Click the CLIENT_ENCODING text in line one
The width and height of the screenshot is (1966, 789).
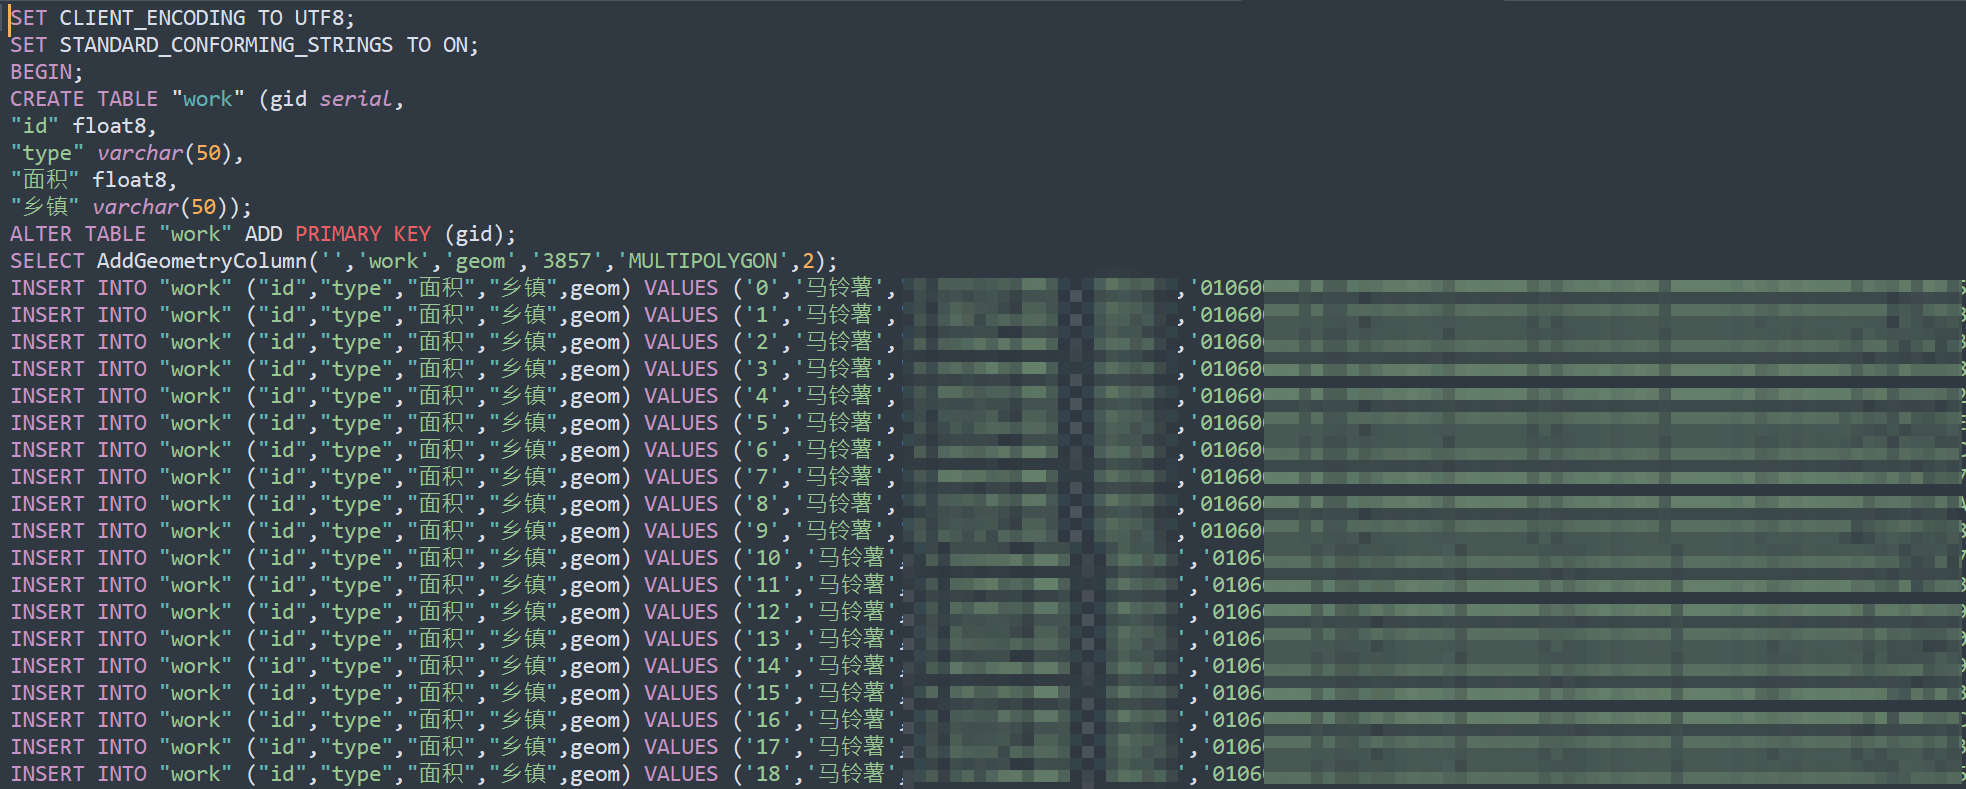tap(152, 18)
